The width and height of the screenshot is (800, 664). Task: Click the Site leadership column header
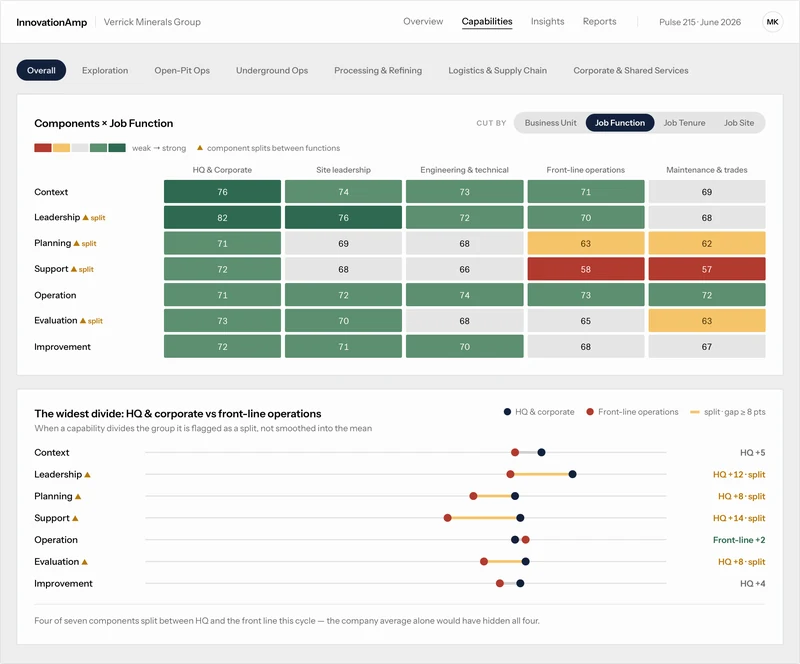[343, 170]
